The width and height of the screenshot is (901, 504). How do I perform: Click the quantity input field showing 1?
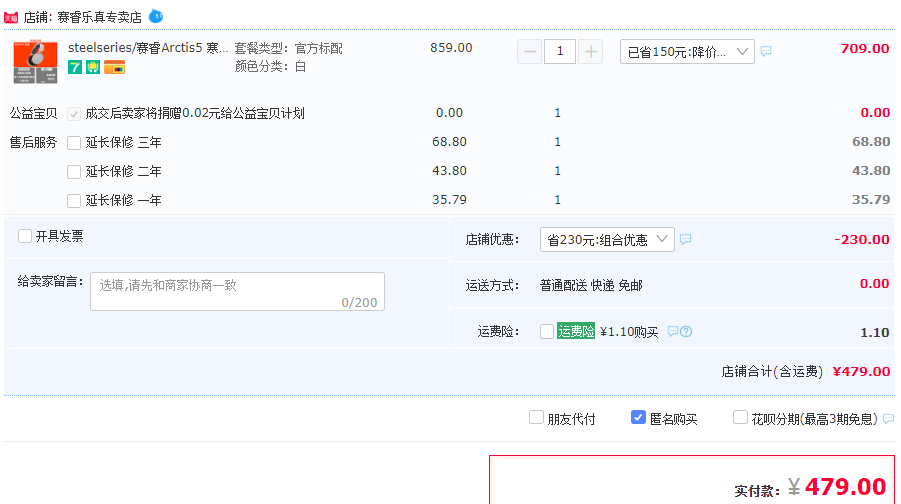click(x=560, y=52)
